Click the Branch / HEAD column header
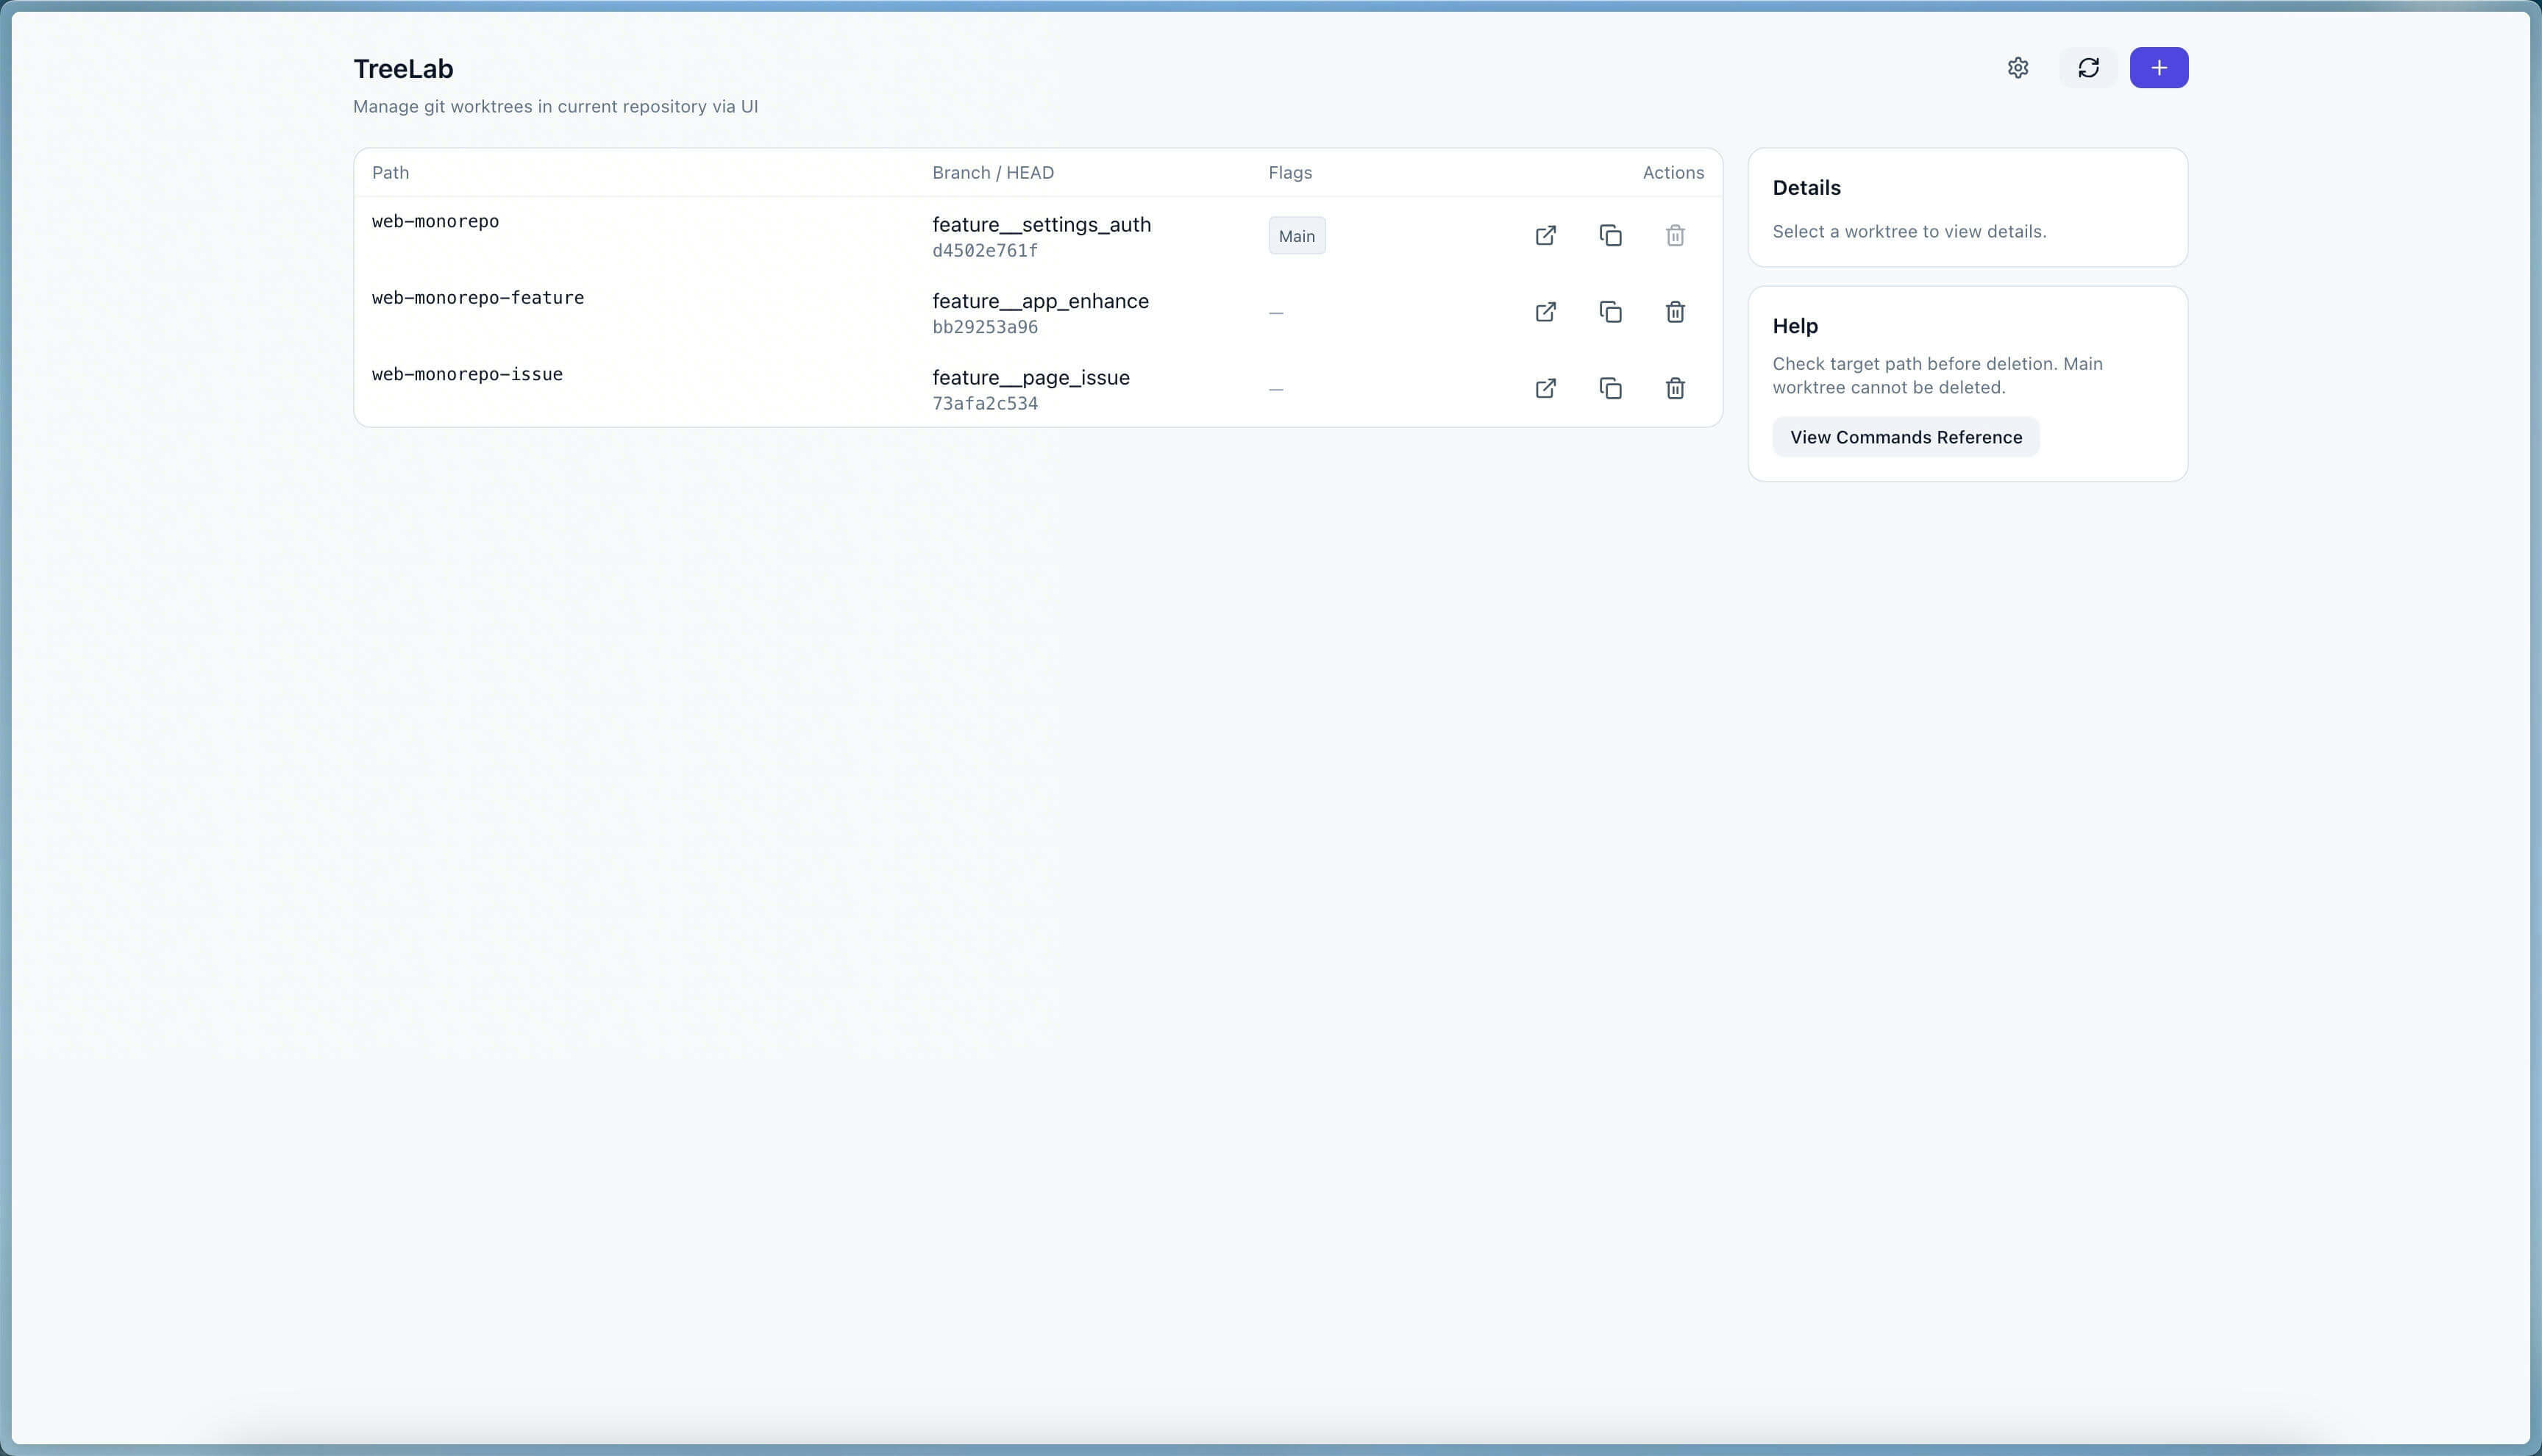 [x=992, y=173]
